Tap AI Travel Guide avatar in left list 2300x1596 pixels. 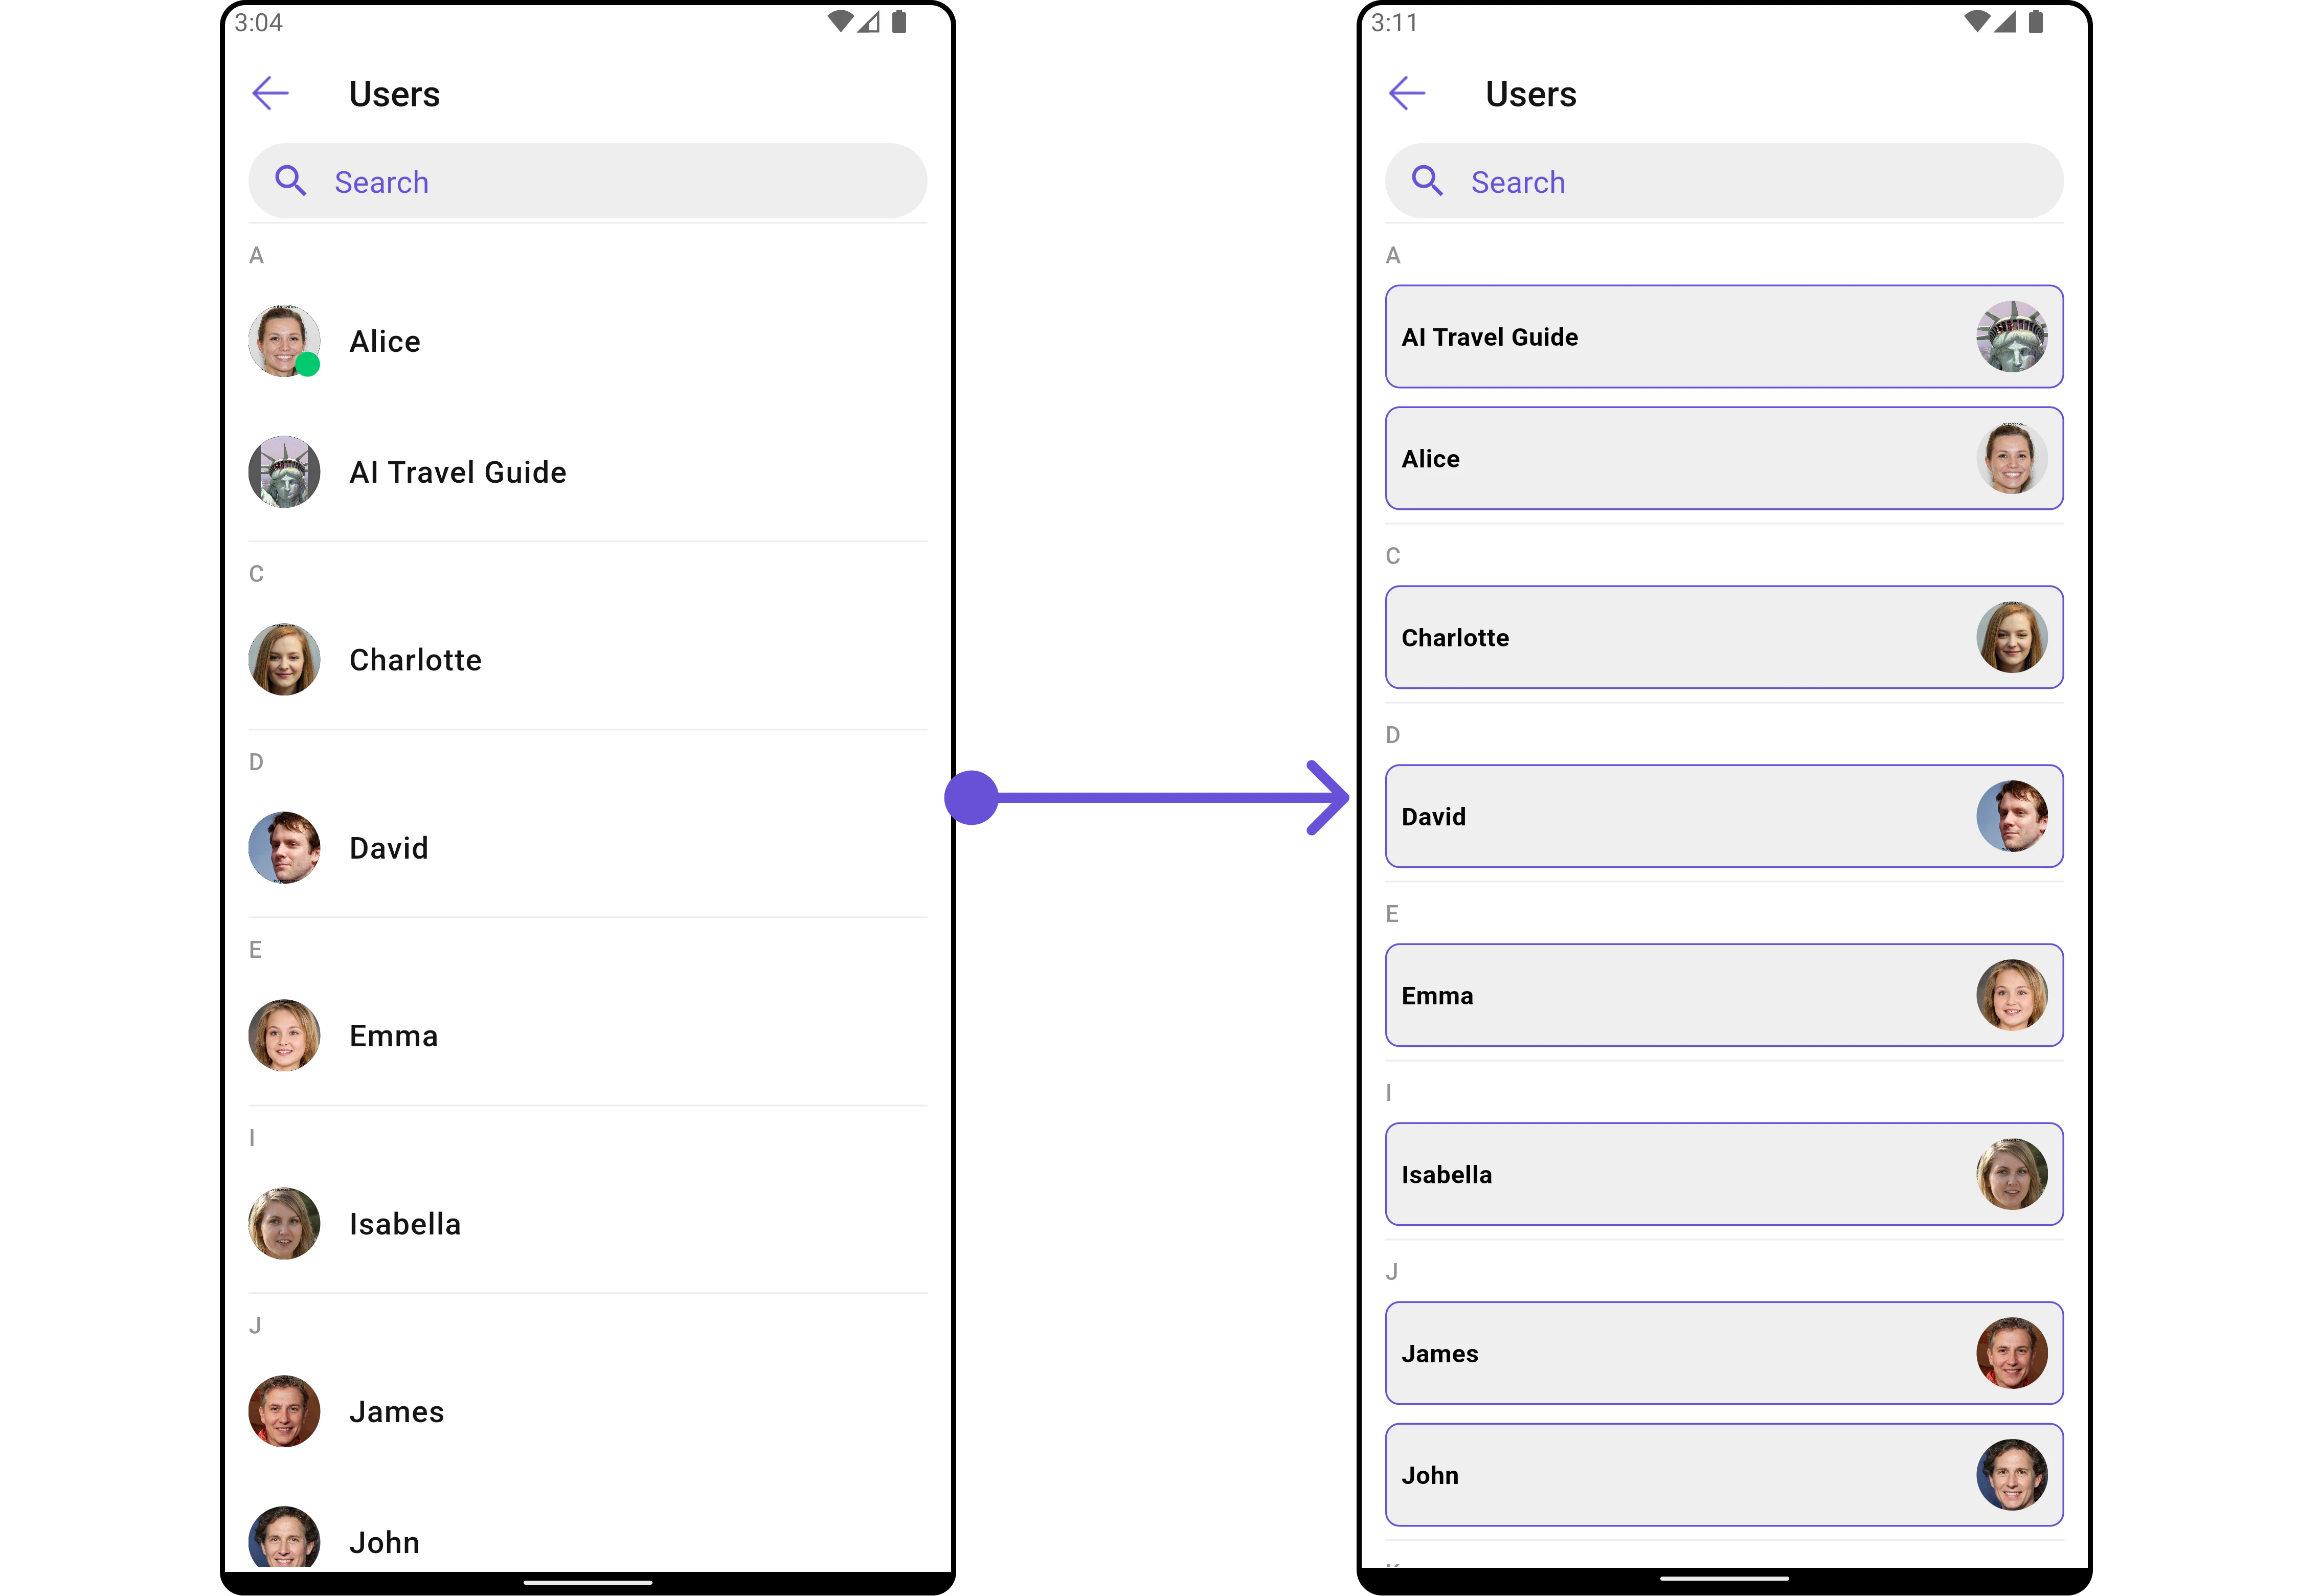284,472
